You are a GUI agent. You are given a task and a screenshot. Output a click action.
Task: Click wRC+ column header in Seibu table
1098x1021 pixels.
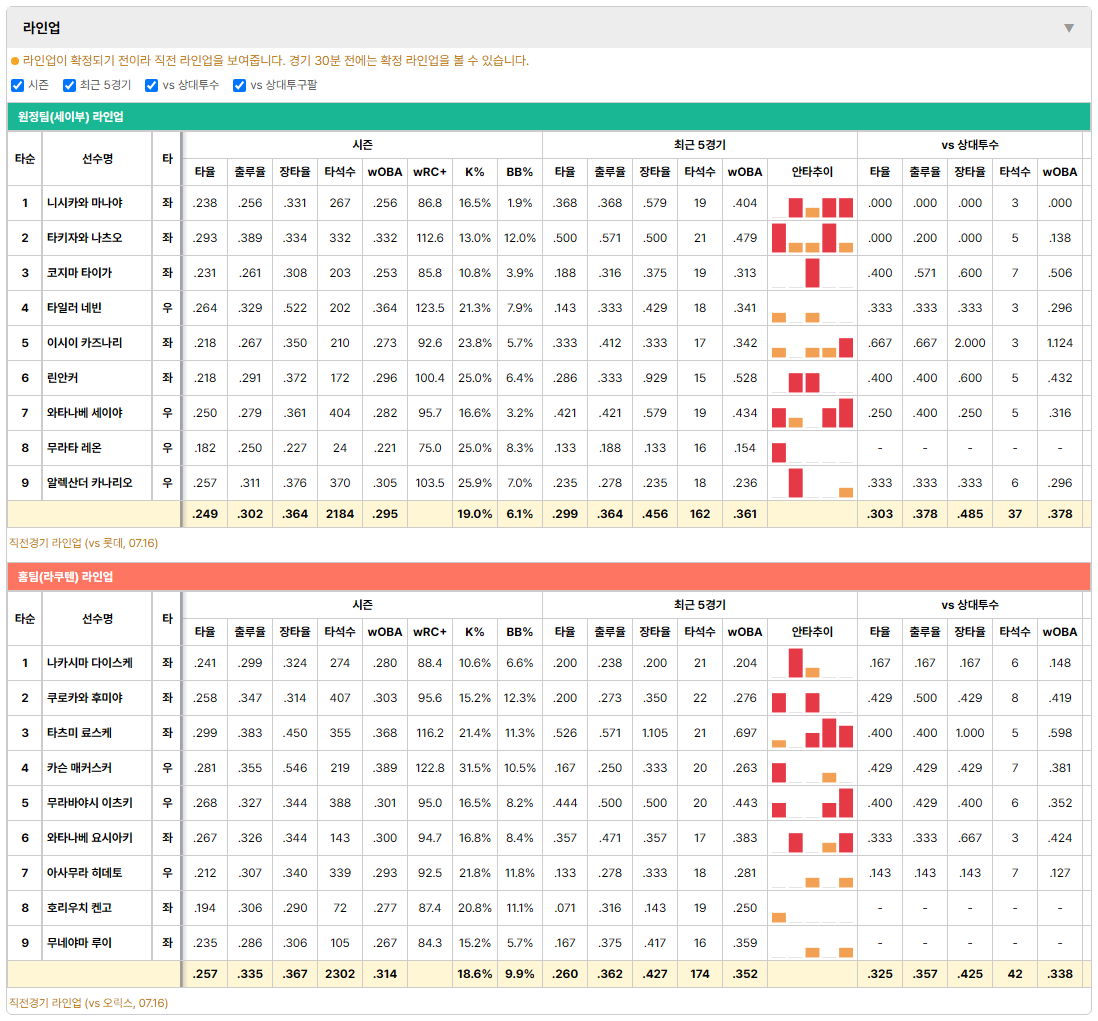(429, 172)
